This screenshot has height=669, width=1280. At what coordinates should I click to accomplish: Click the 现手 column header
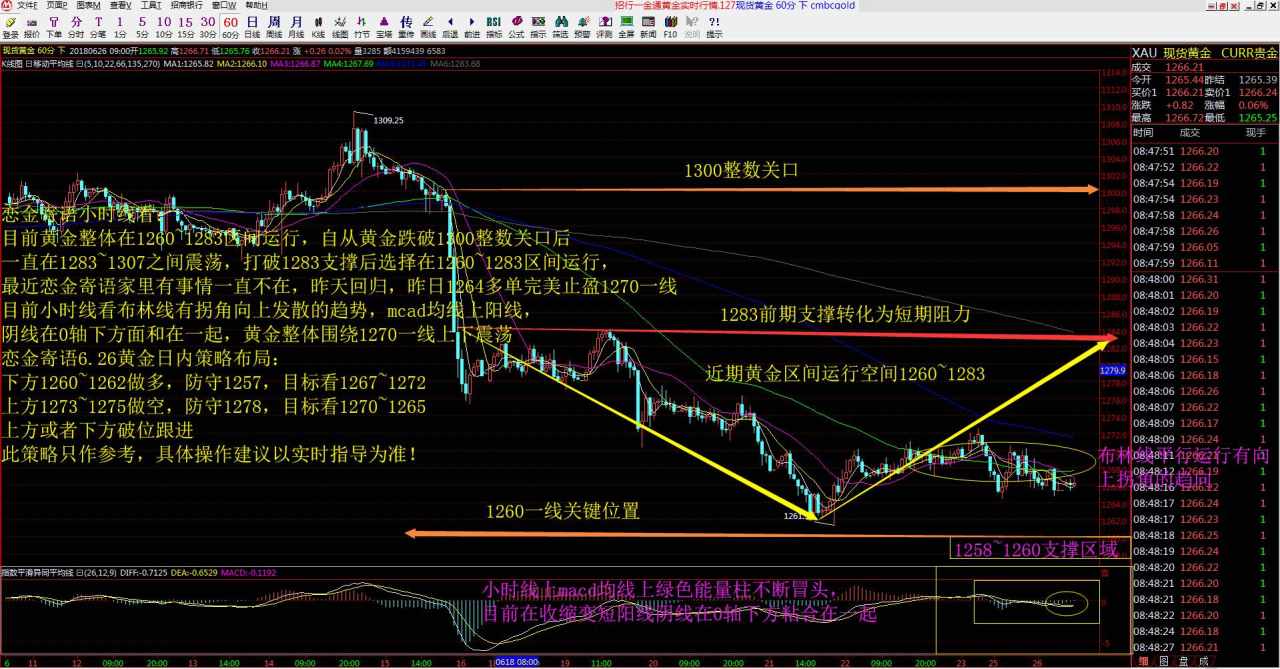point(1255,133)
